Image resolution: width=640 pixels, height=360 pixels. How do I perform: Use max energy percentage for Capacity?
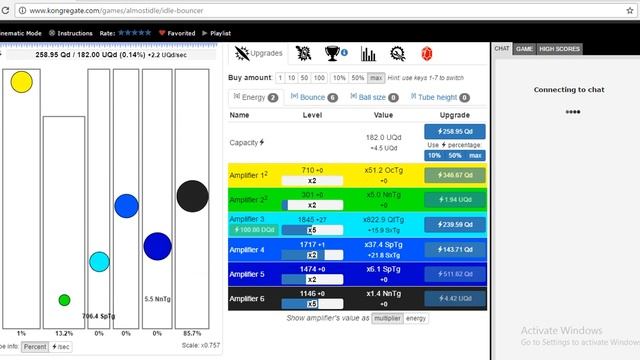[x=475, y=156]
